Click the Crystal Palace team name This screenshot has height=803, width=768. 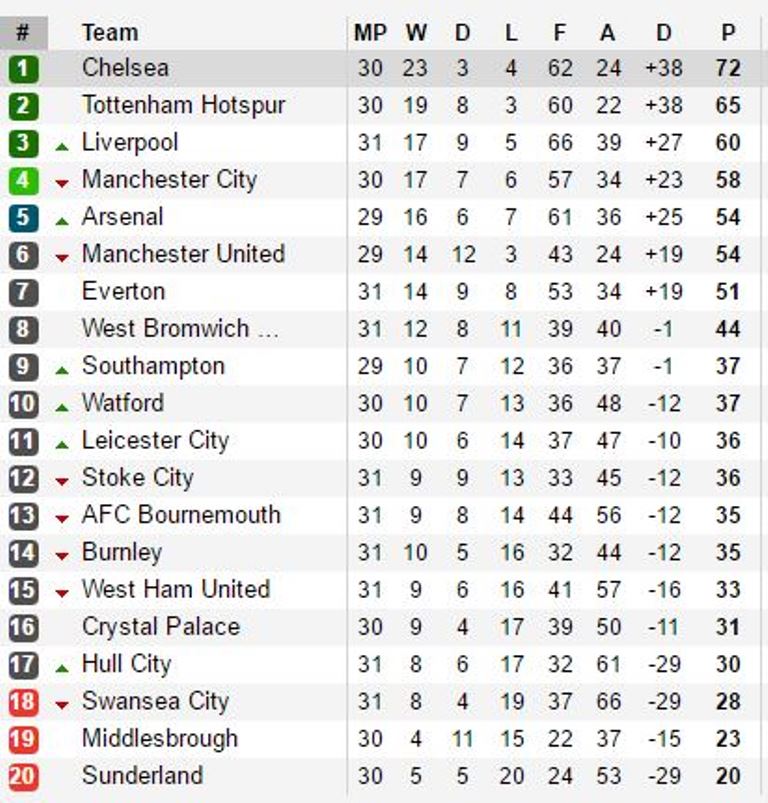(x=161, y=627)
